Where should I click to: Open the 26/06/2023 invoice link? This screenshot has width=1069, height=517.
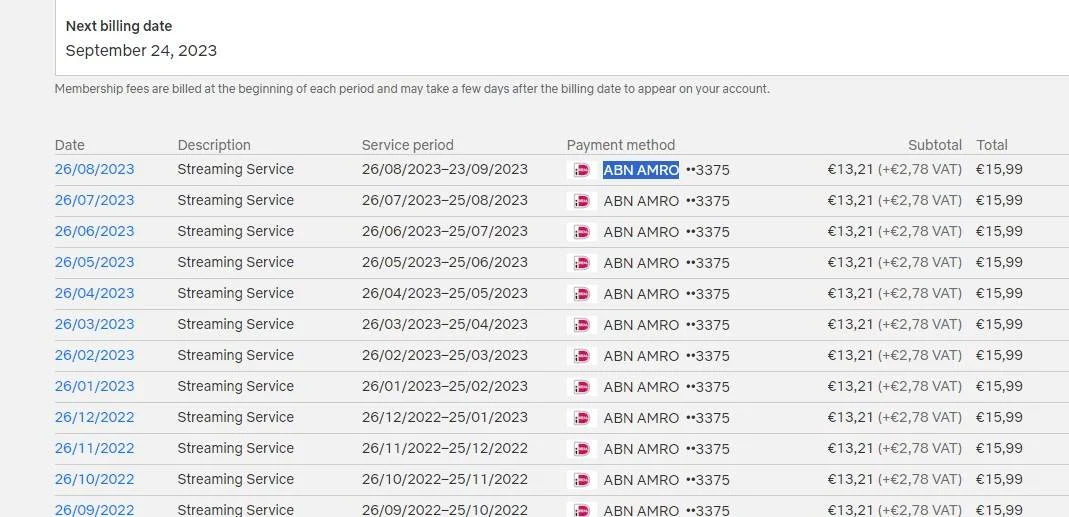(95, 231)
